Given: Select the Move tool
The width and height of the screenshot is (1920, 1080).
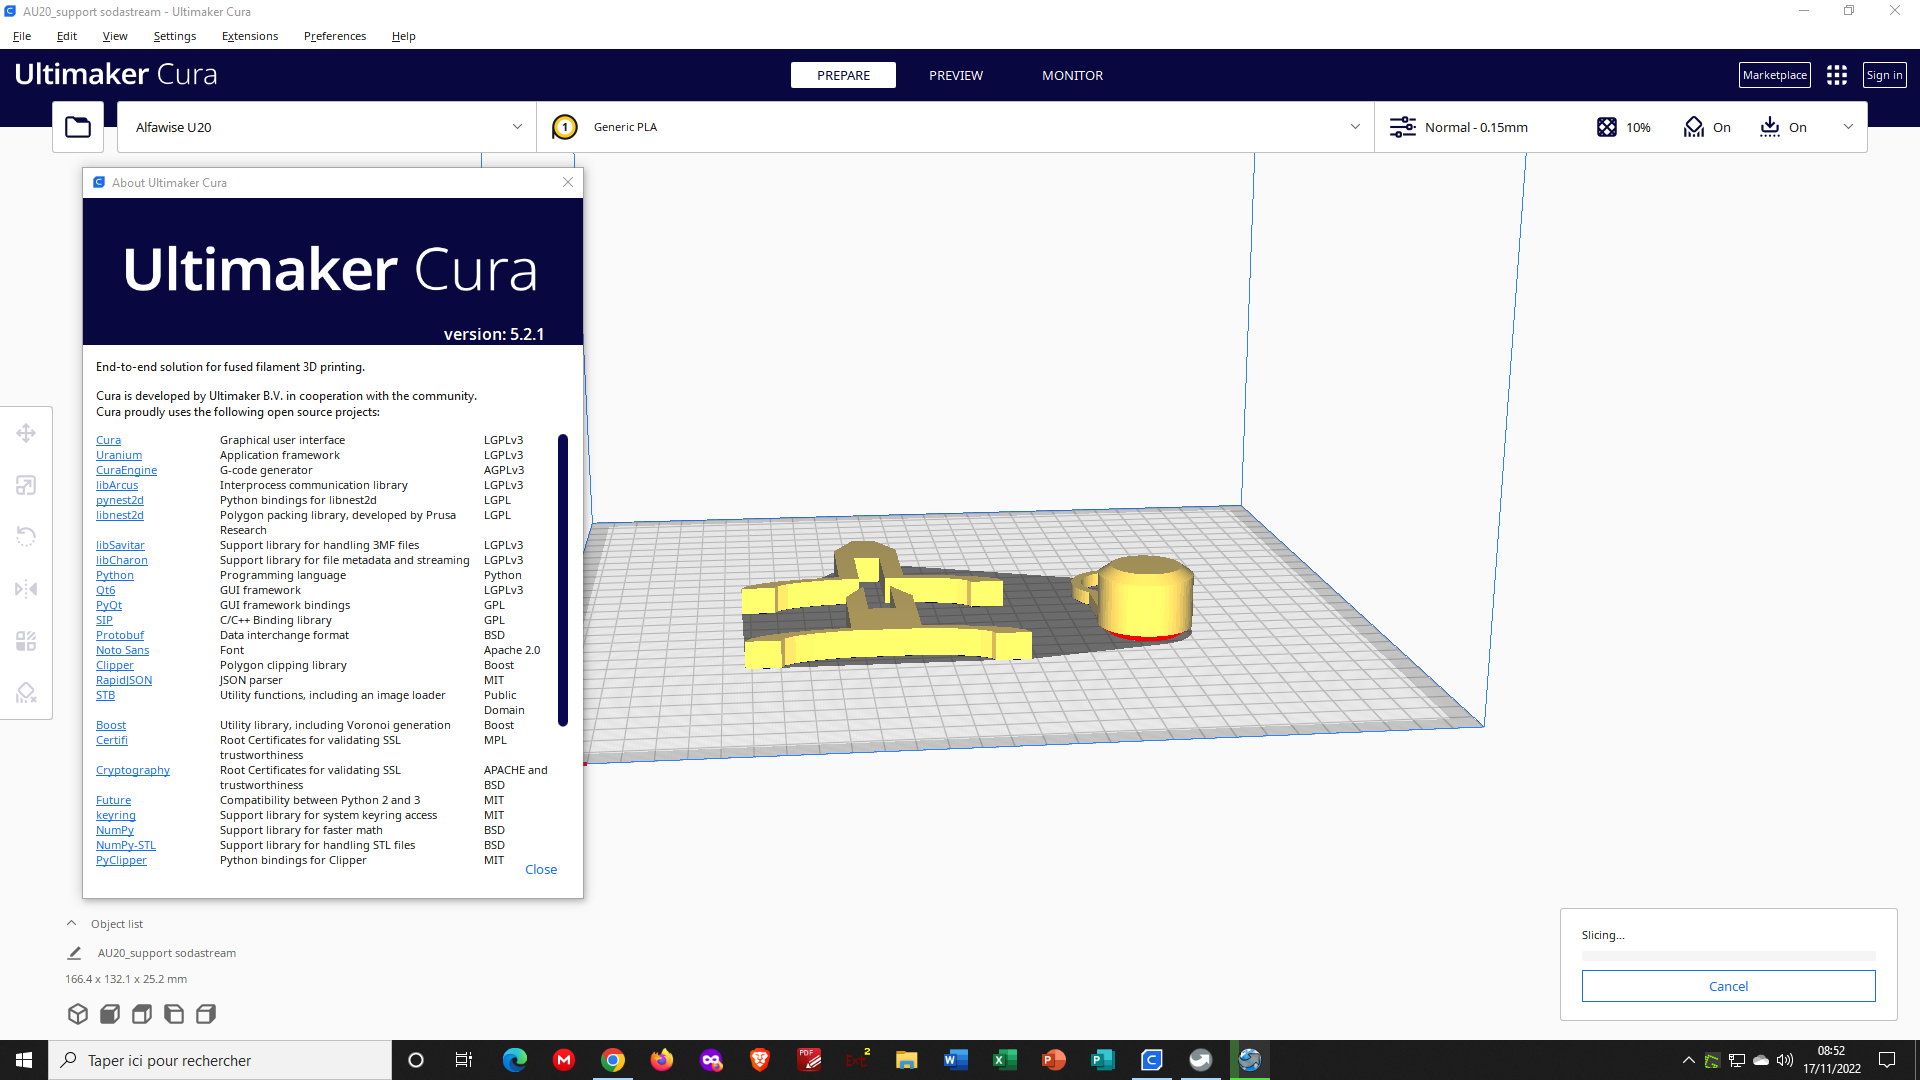Looking at the screenshot, I should (x=25, y=432).
